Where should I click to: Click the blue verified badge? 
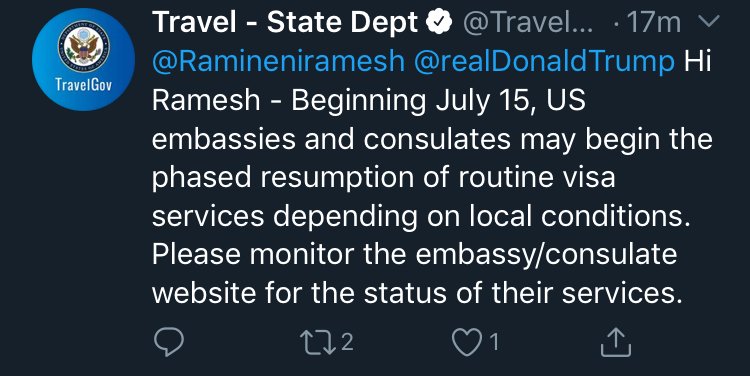pyautogui.click(x=439, y=23)
